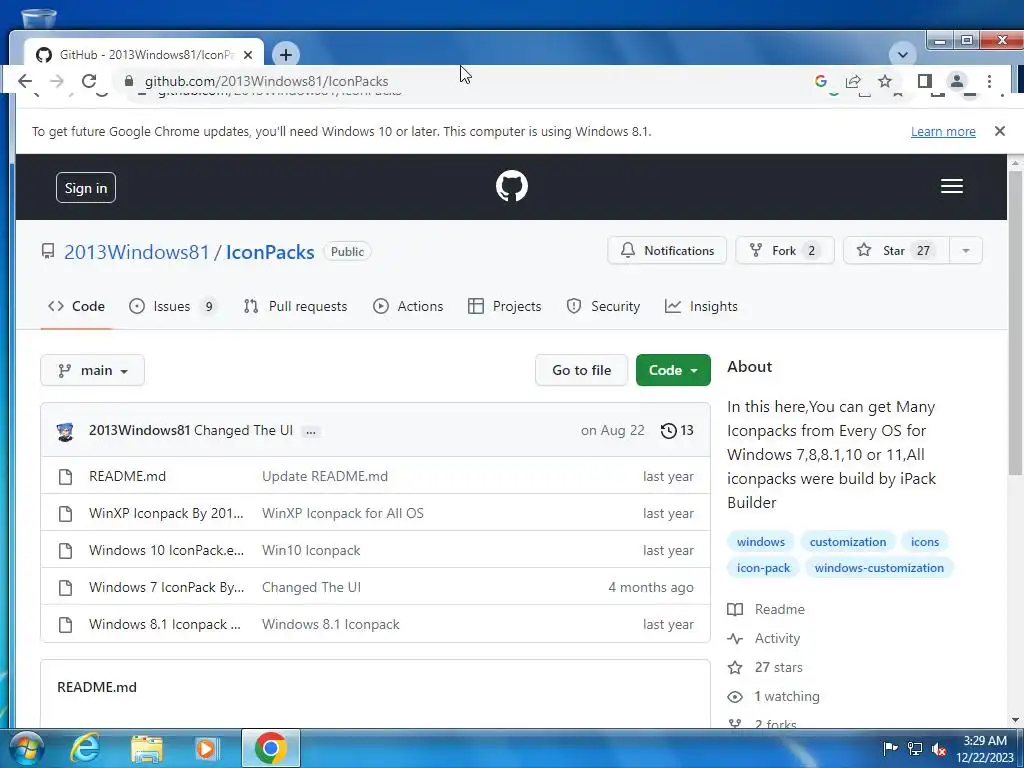Click the Google icon in address bar
Screen dimensions: 1024x768
(821, 81)
